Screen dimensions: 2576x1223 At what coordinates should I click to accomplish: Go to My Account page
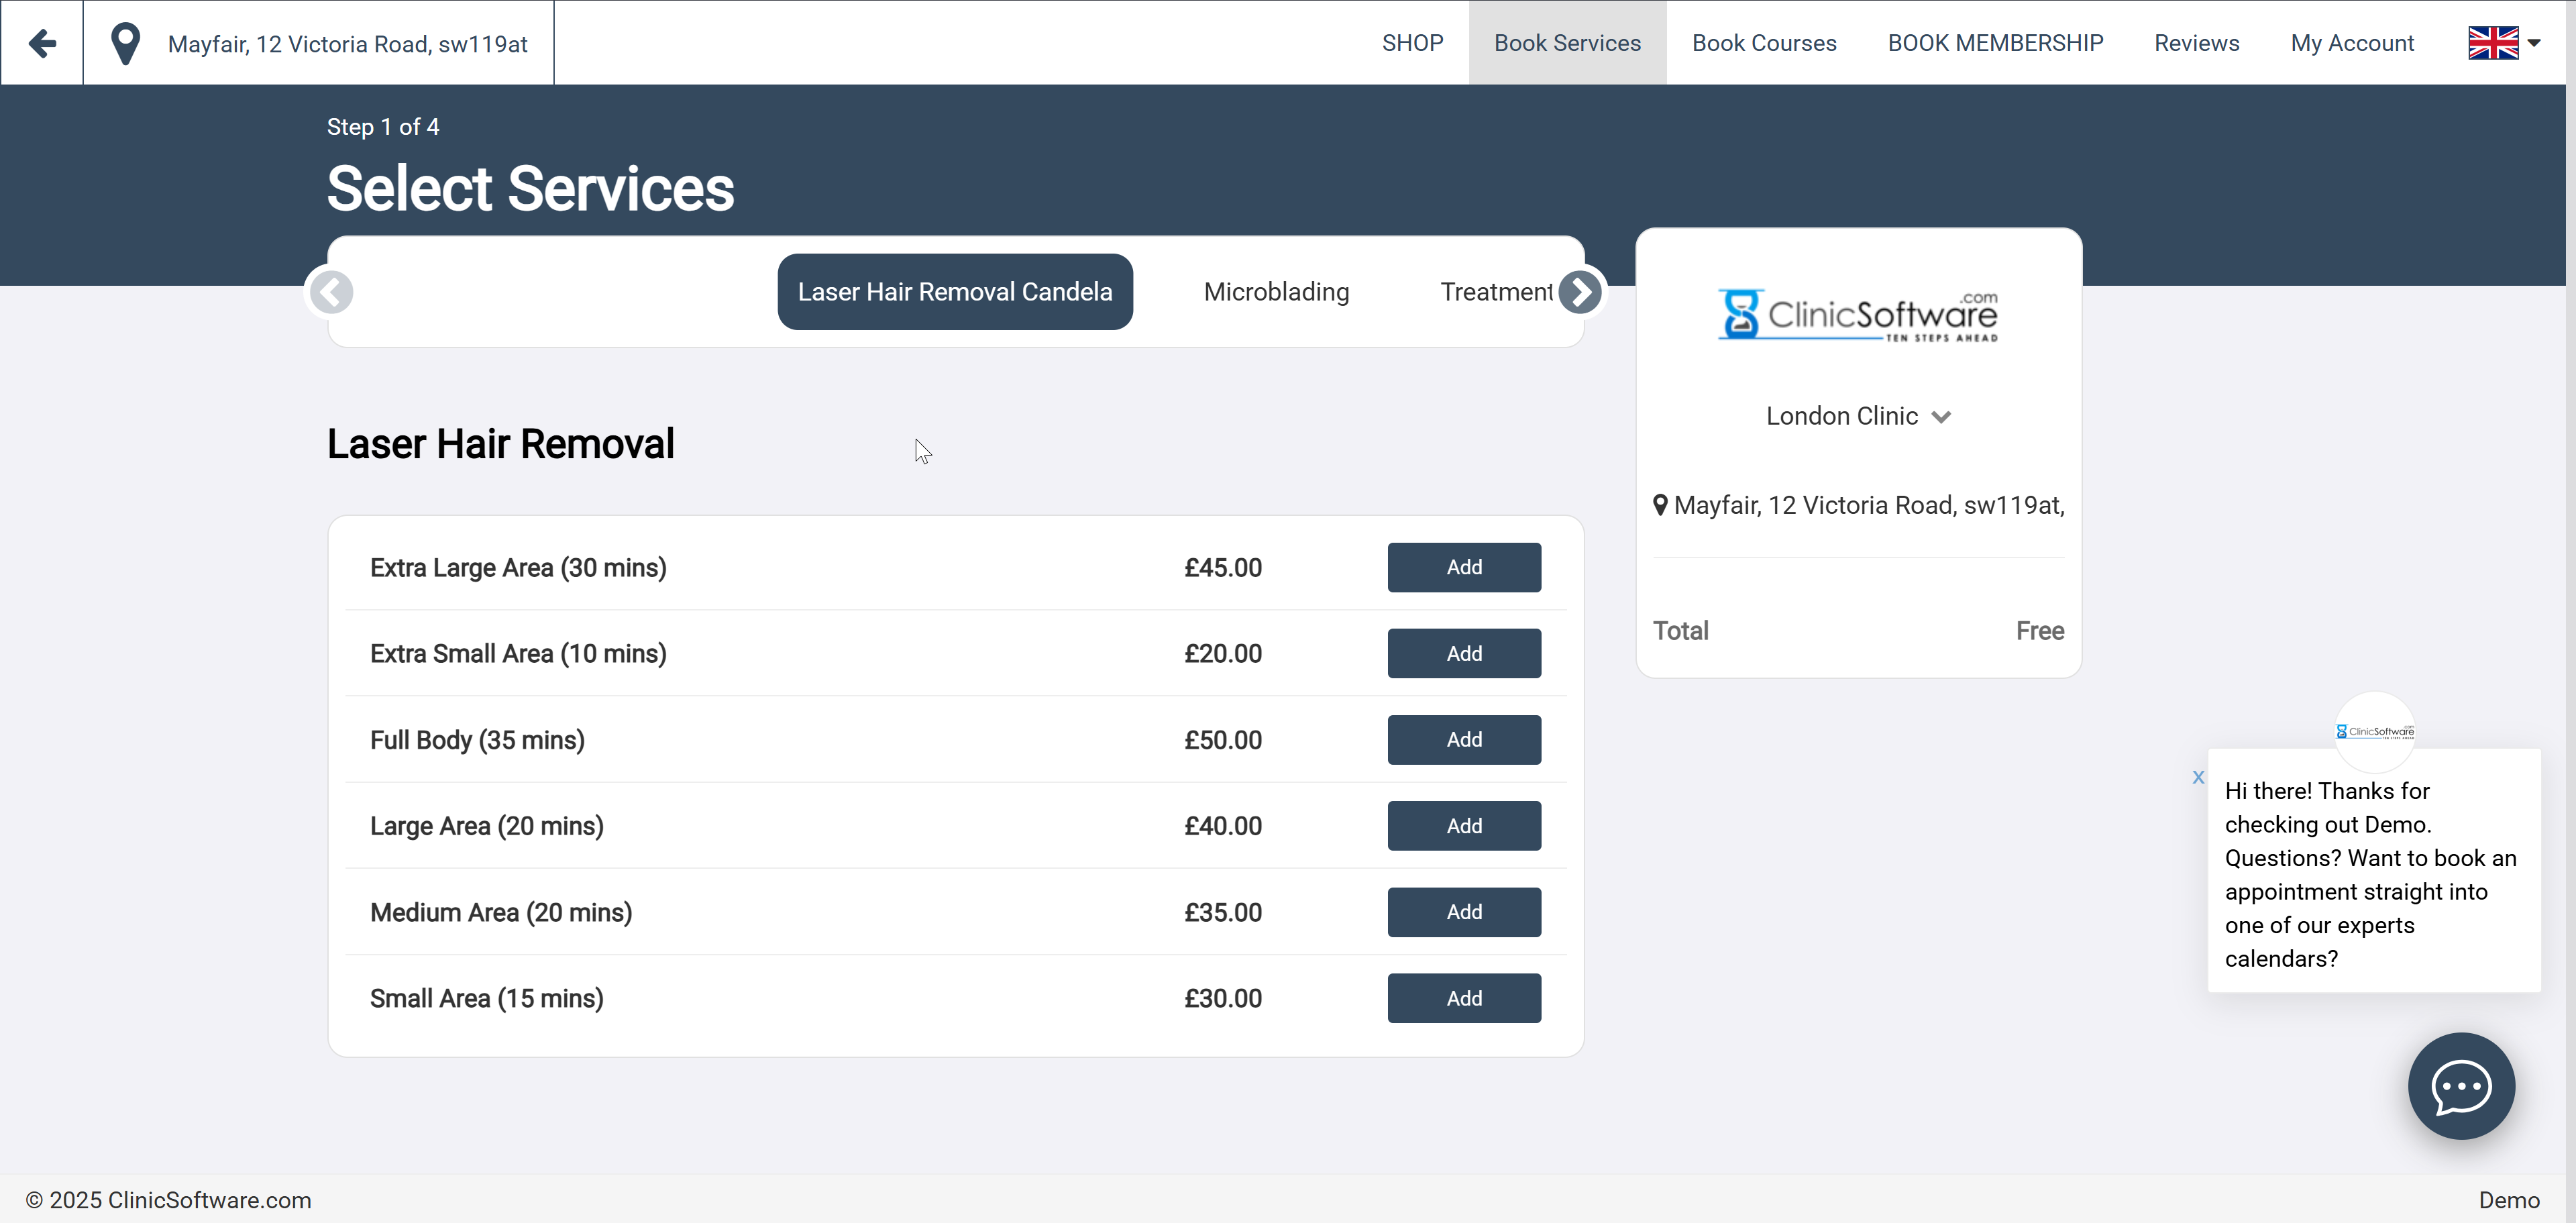tap(2352, 43)
